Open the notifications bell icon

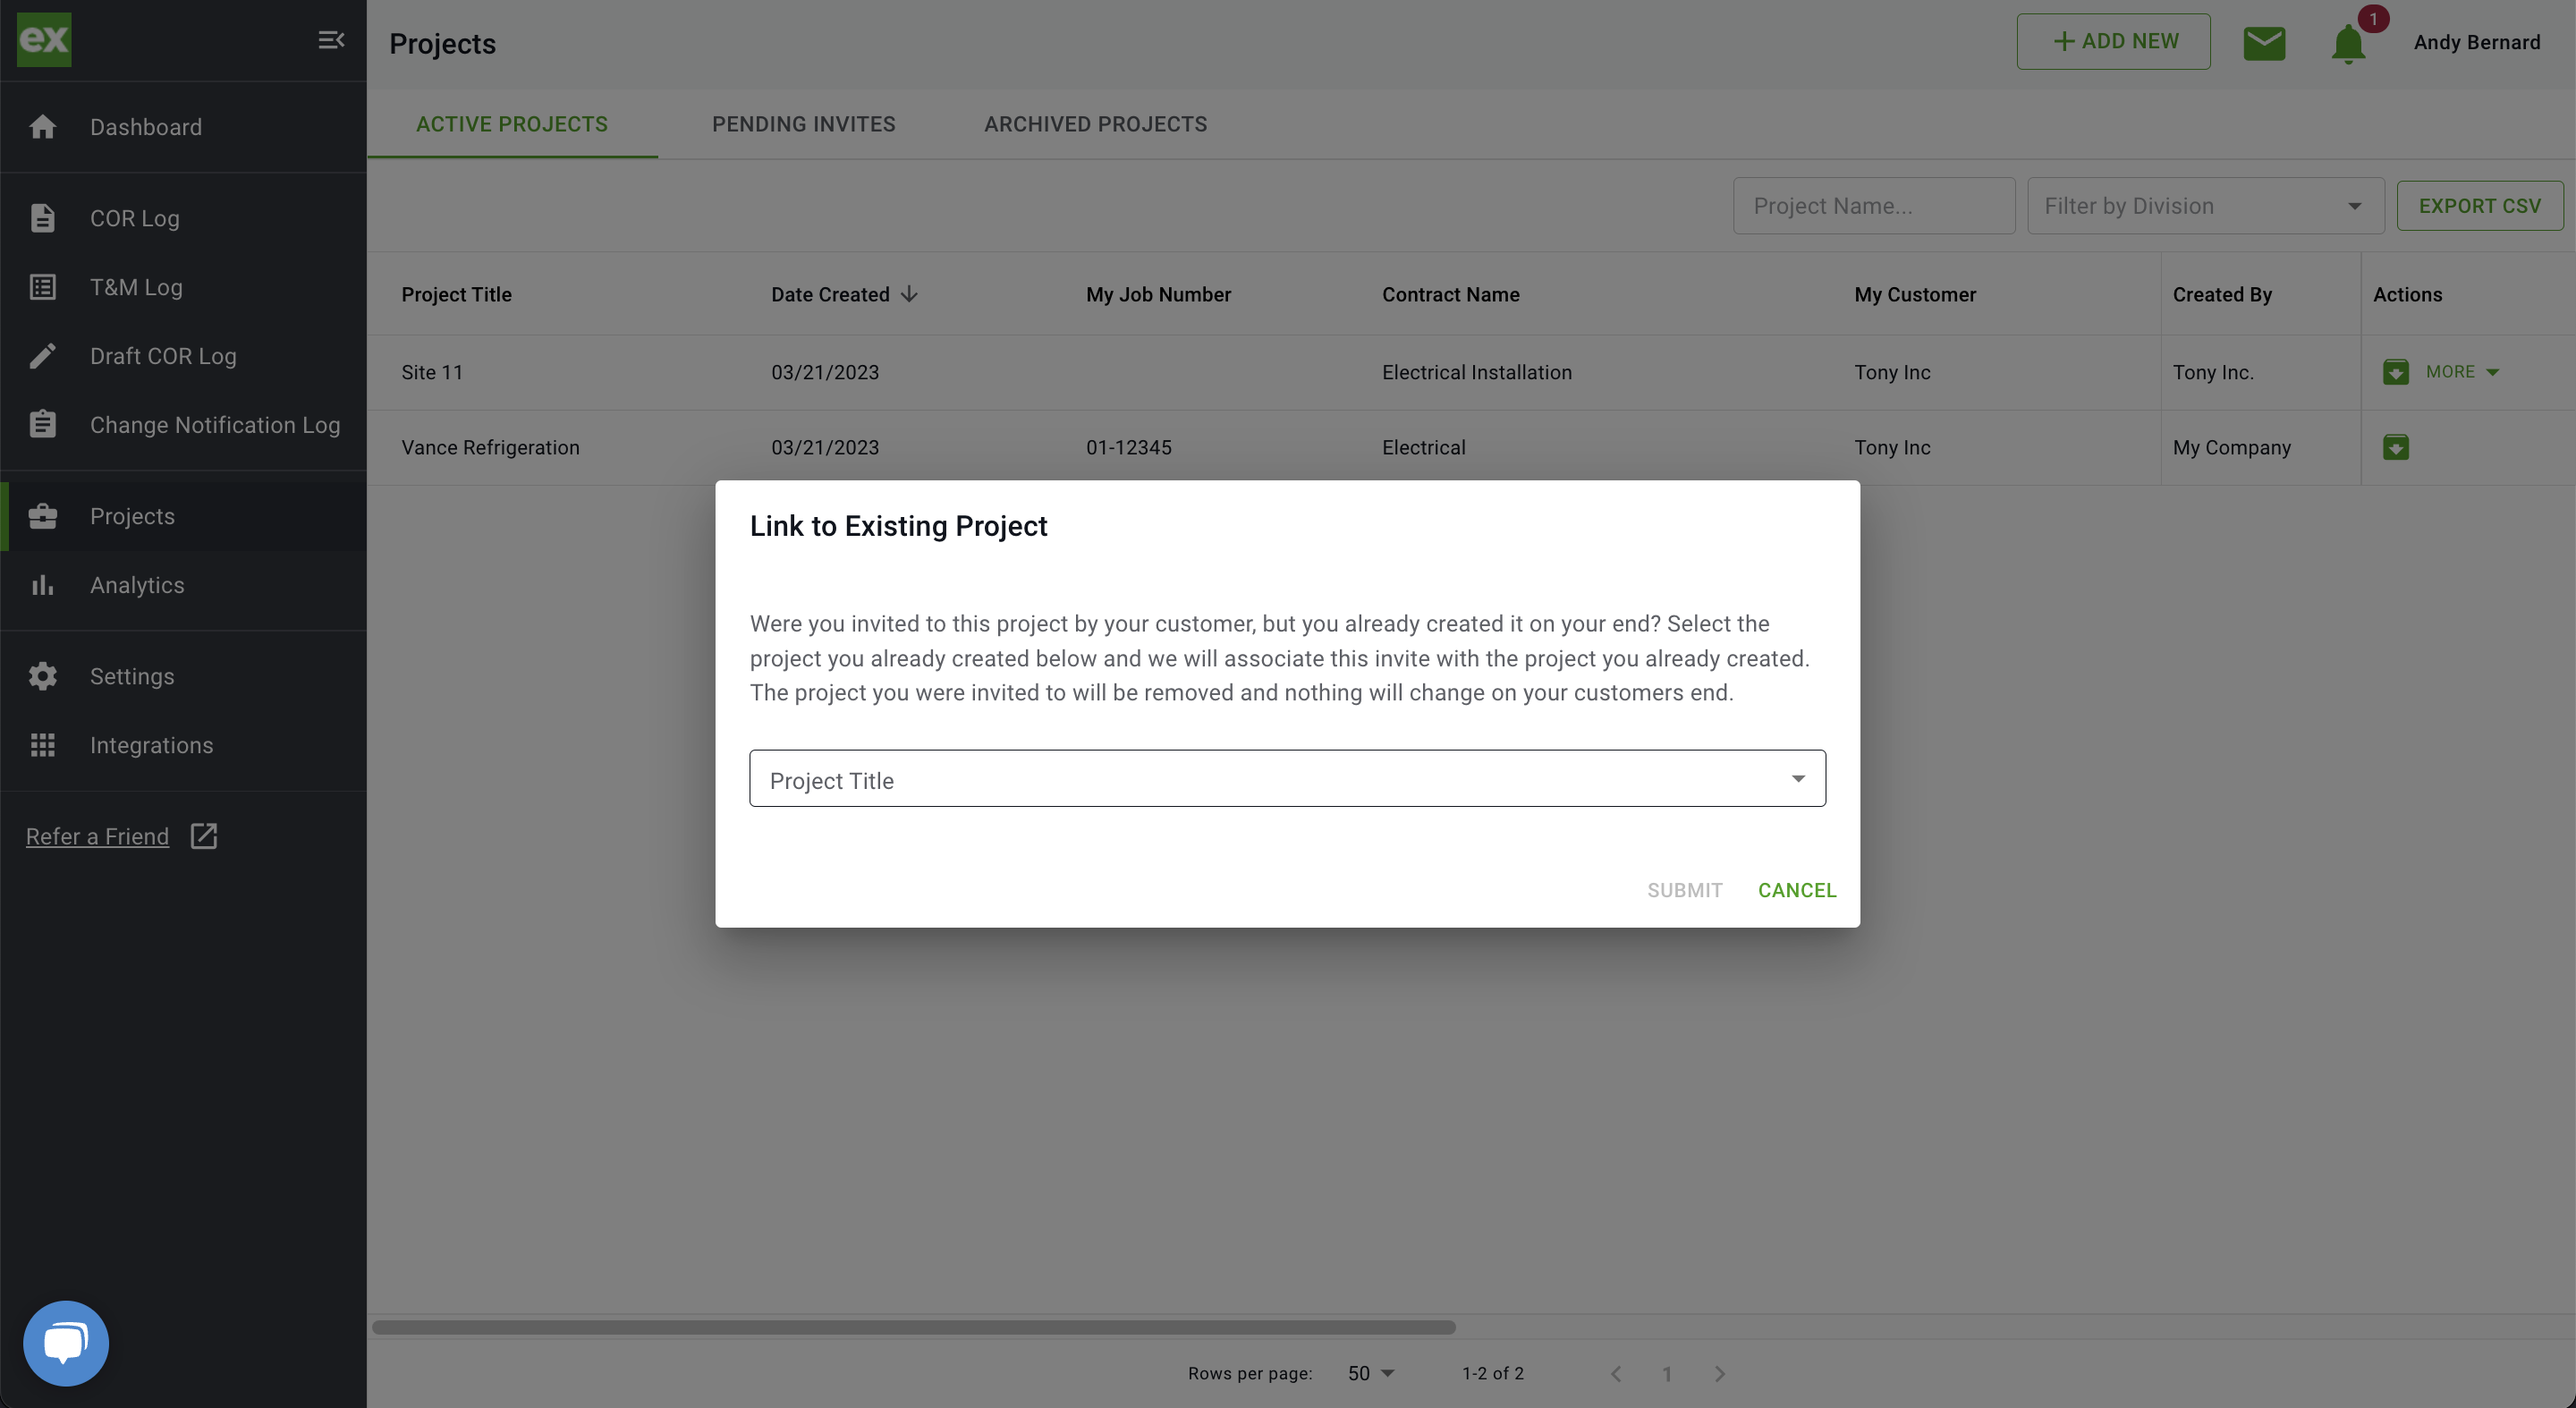(x=2348, y=44)
